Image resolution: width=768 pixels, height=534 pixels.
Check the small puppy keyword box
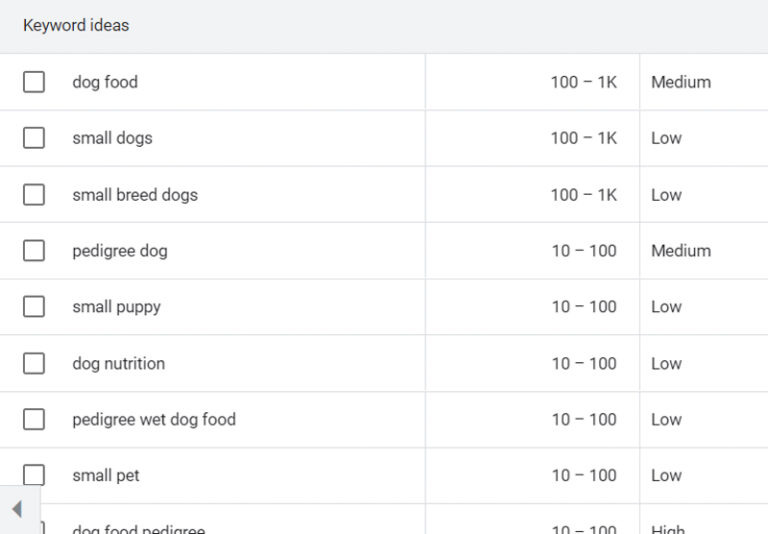pyautogui.click(x=34, y=307)
